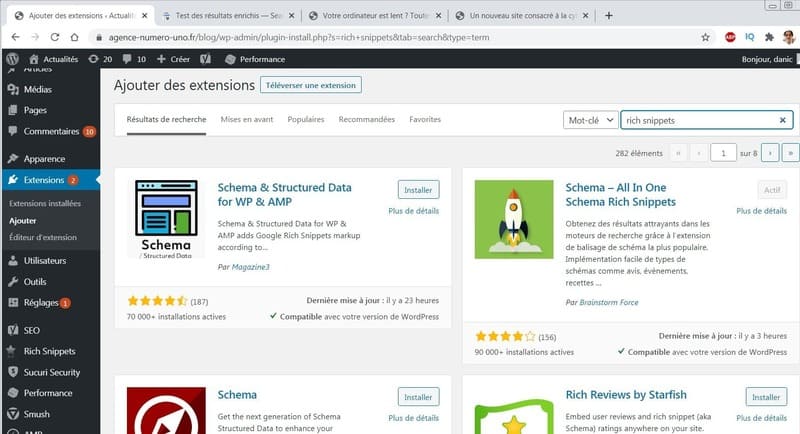Image resolution: width=800 pixels, height=434 pixels.
Task: Open Plus de détails for All In One Schema
Action: pyautogui.click(x=761, y=211)
